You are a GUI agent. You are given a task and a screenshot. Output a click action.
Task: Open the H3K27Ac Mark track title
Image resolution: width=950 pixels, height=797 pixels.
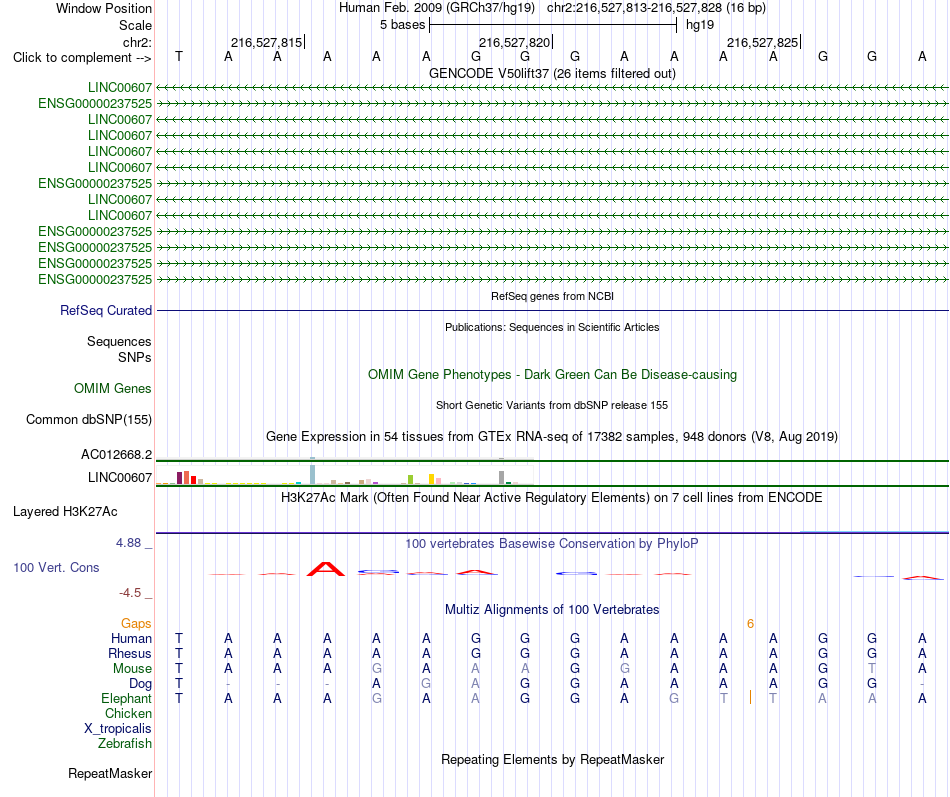[x=552, y=498]
